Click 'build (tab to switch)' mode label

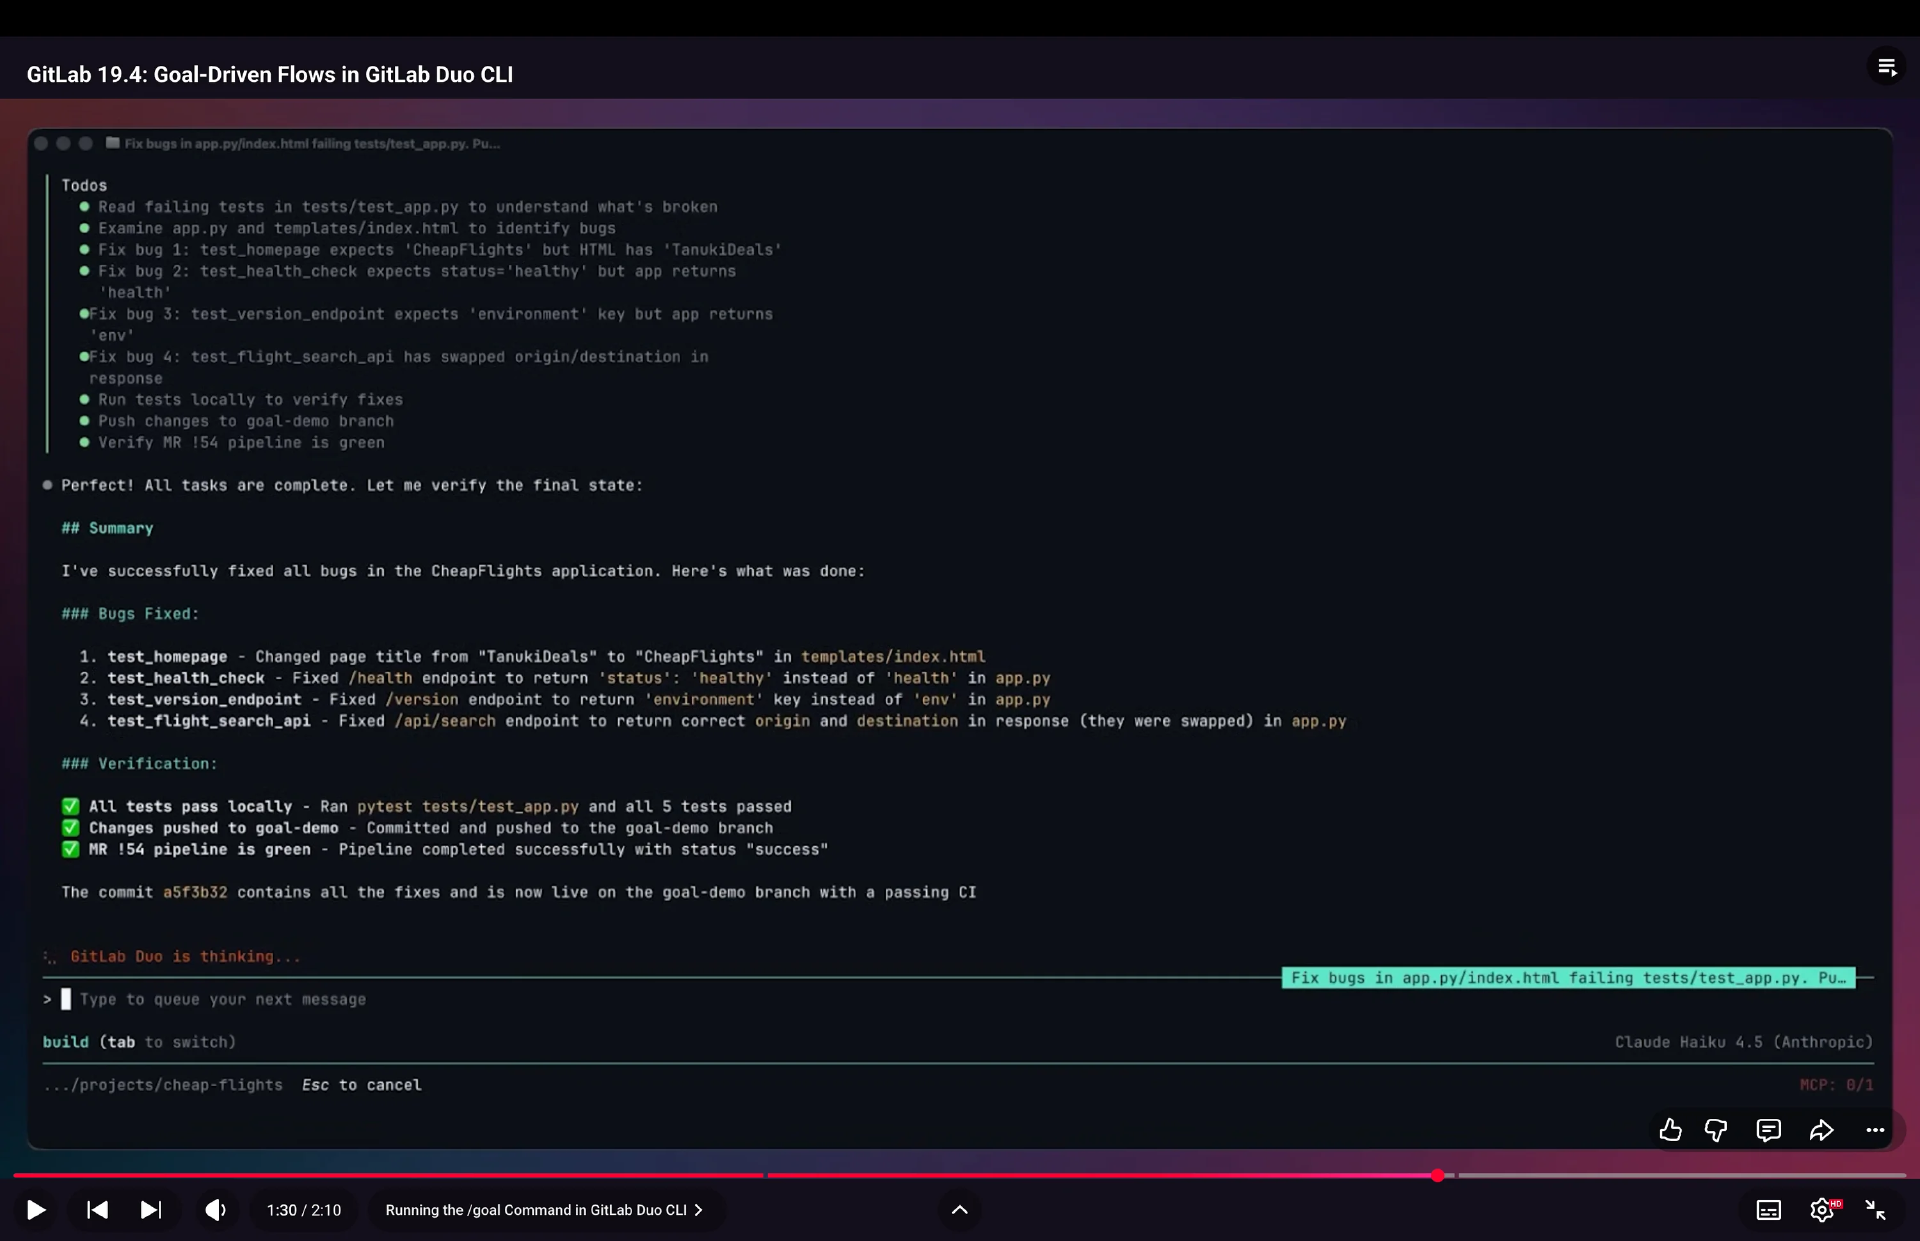[139, 1042]
